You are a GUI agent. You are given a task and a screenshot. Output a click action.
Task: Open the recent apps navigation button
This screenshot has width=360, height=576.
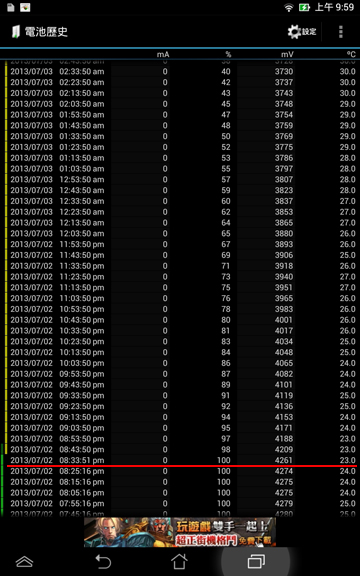(x=256, y=561)
